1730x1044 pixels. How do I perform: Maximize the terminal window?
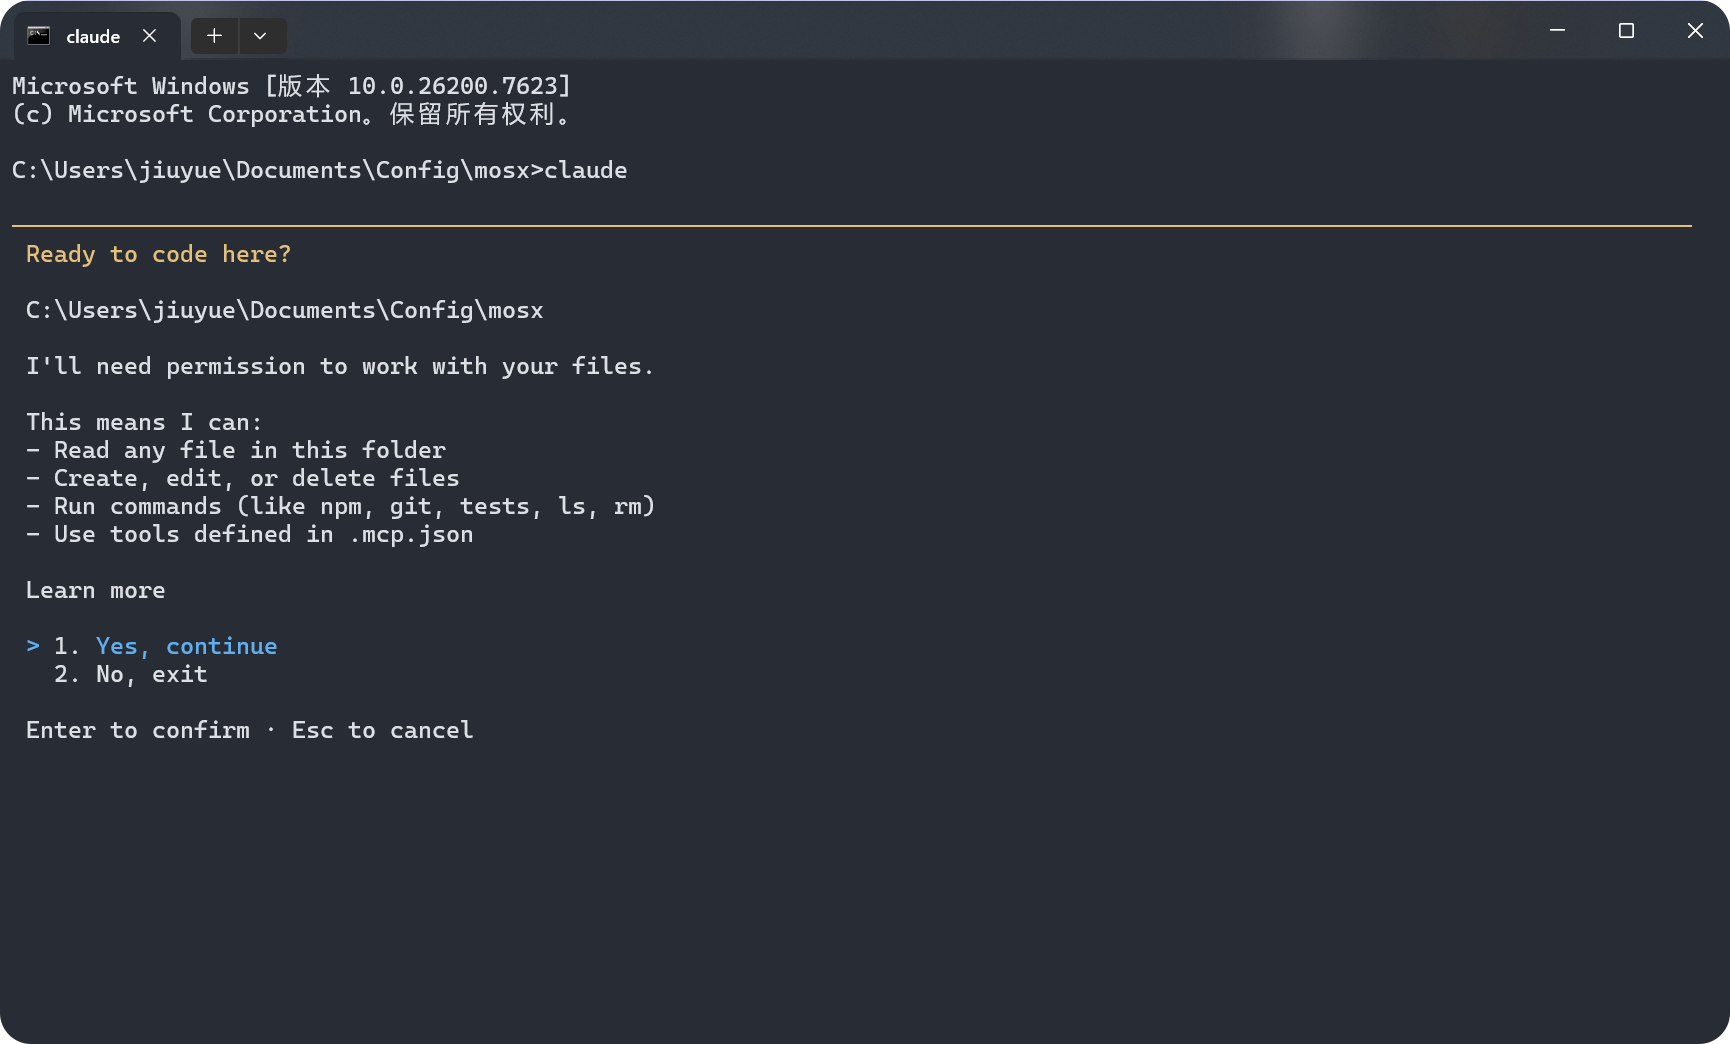[1626, 31]
